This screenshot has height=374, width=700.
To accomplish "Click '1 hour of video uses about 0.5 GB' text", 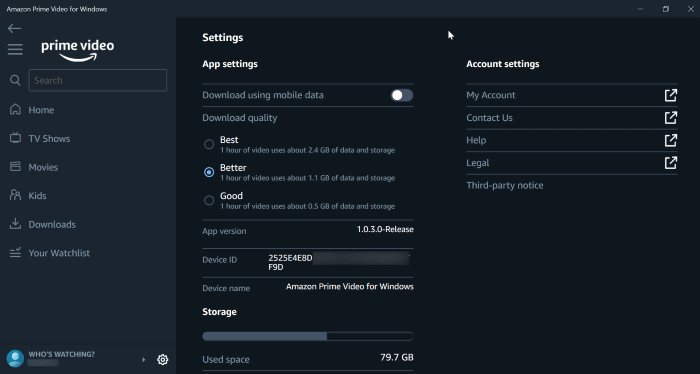I will click(x=308, y=206).
